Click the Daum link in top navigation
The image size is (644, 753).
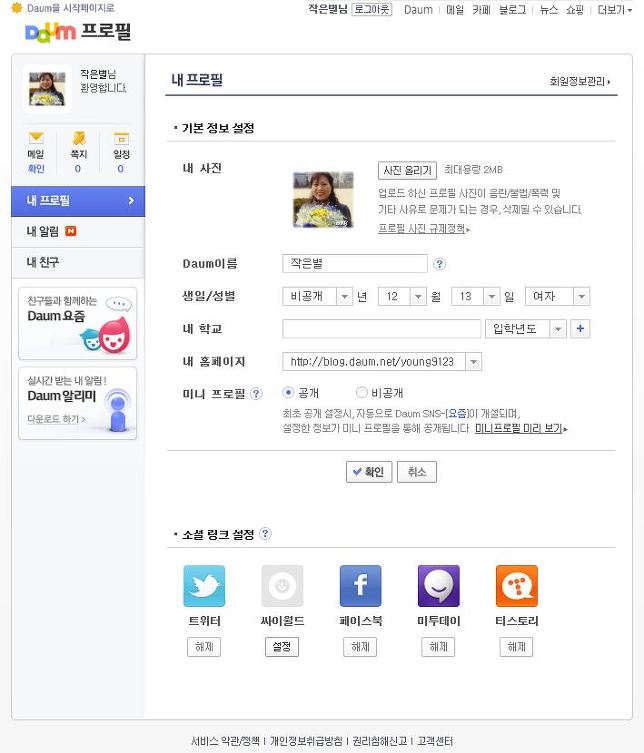[418, 10]
